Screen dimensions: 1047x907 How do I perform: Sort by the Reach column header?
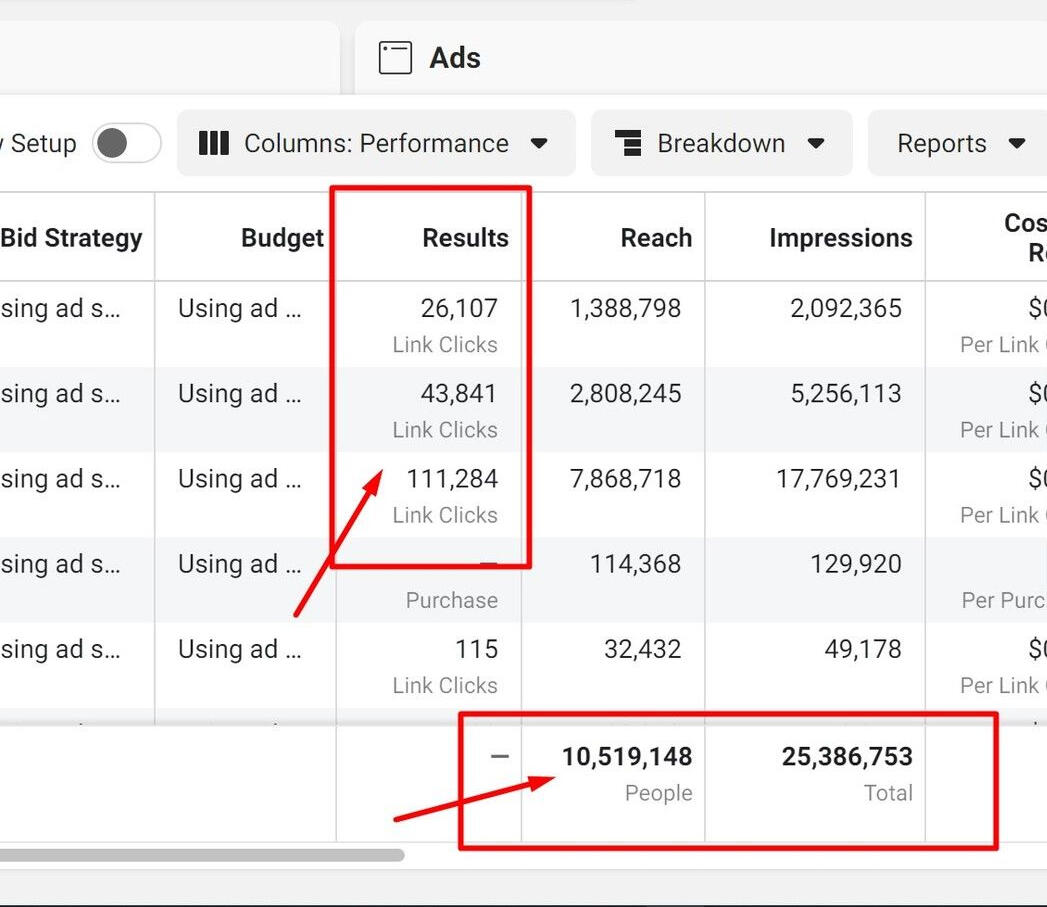(x=656, y=238)
